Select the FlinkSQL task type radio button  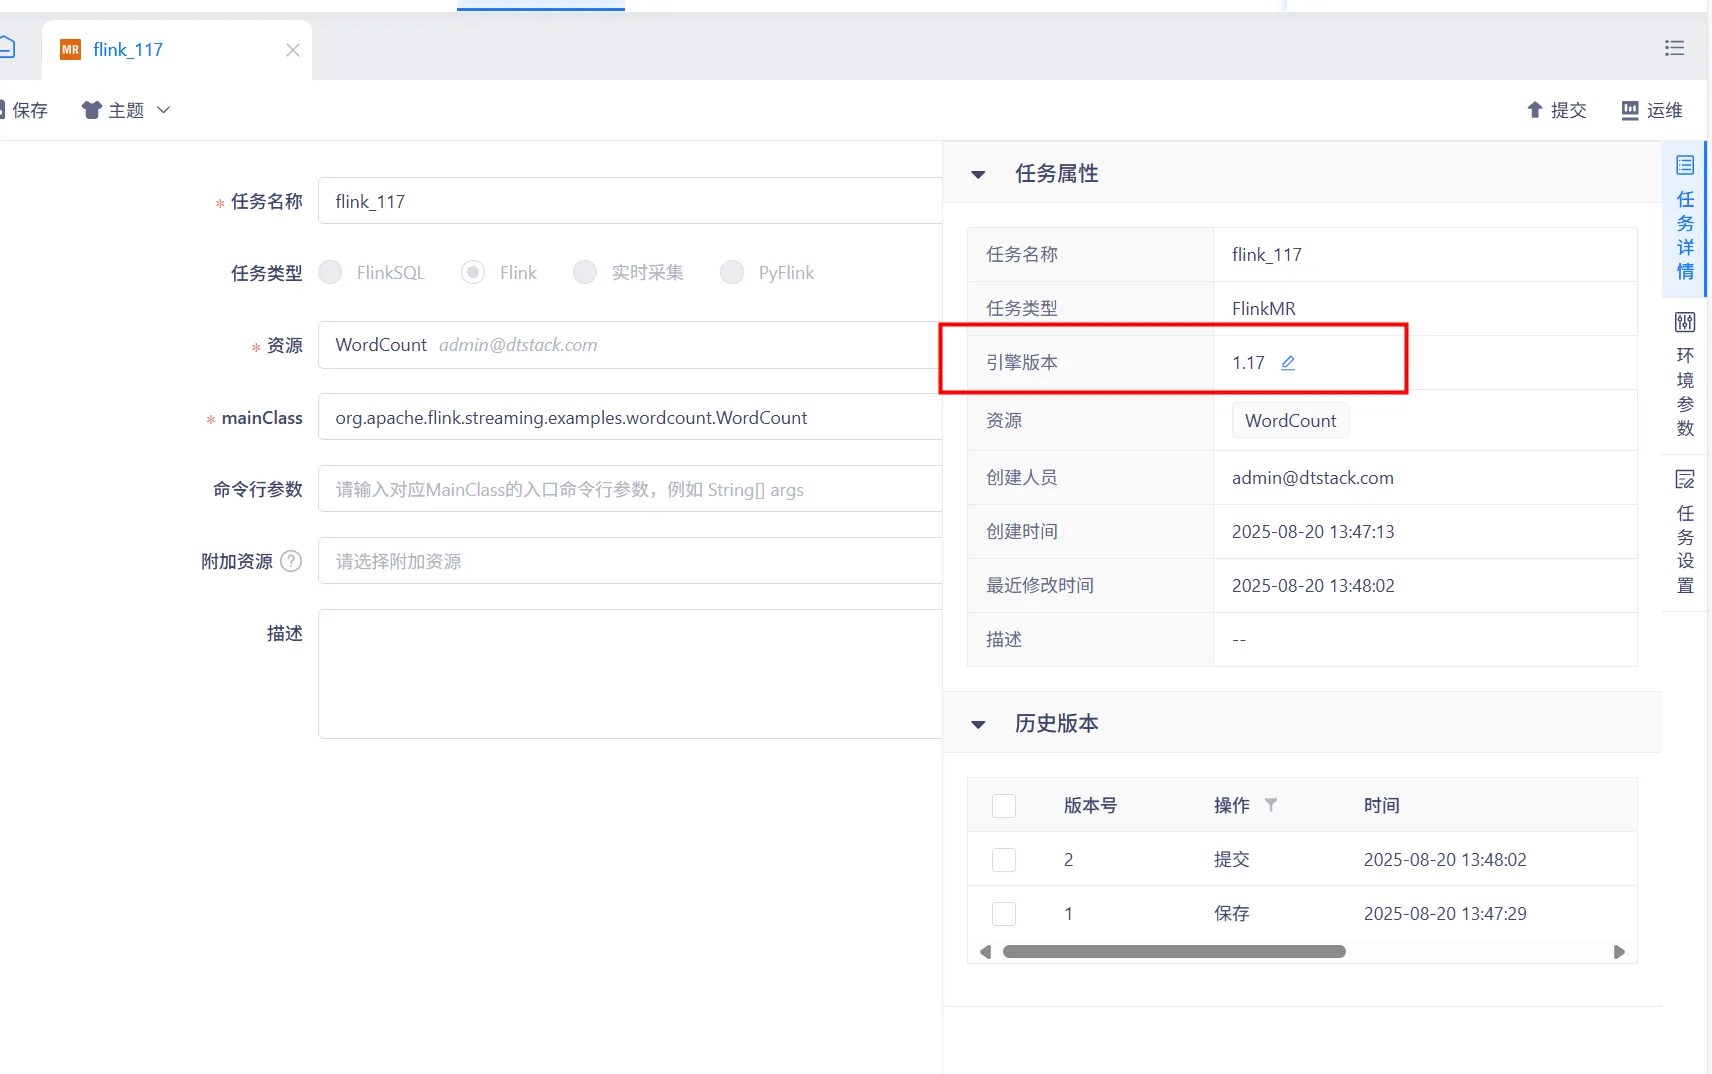[330, 272]
